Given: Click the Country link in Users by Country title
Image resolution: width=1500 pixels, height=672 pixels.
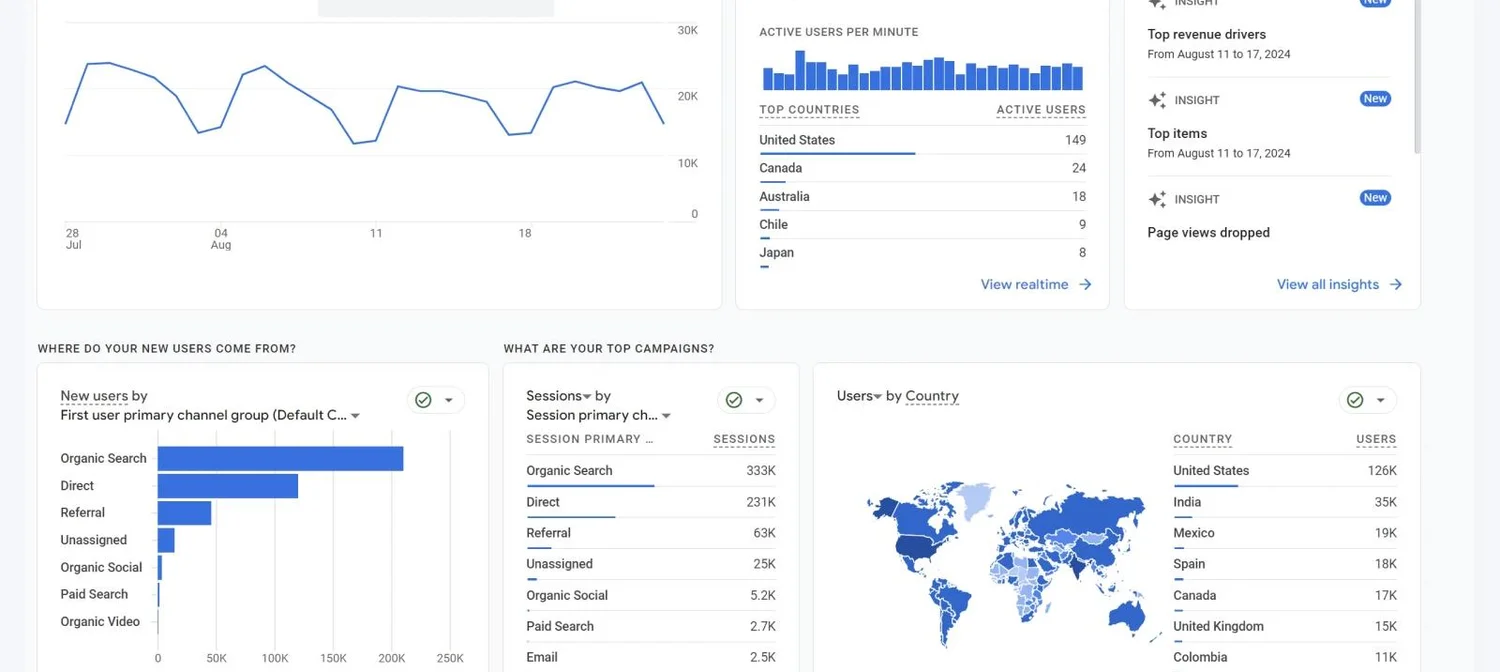Looking at the screenshot, I should pyautogui.click(x=932, y=396).
